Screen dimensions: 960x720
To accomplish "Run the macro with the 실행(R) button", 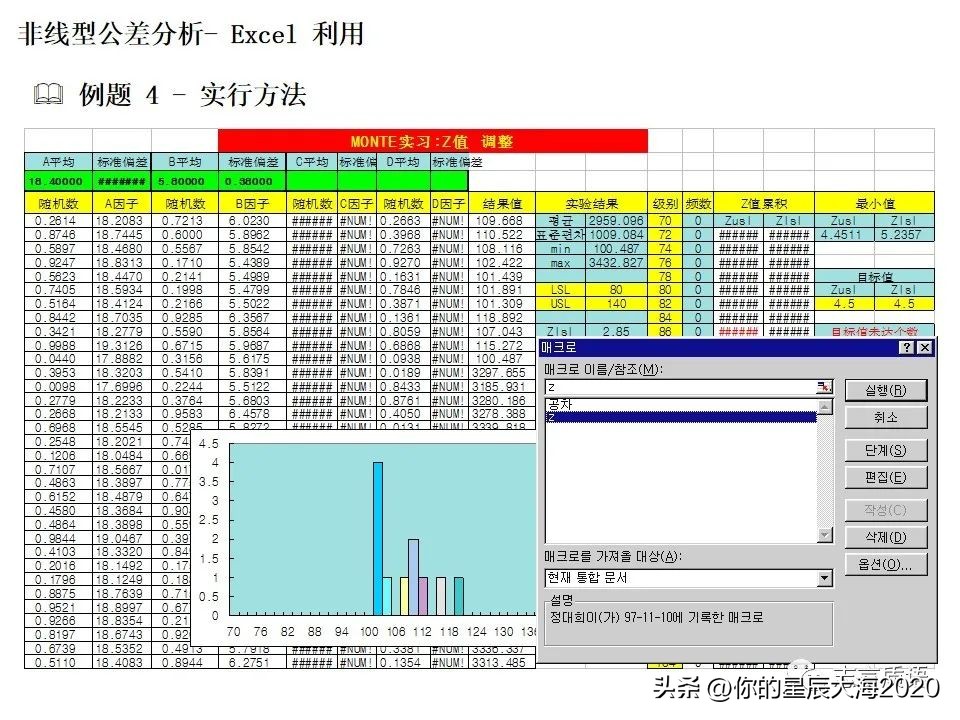I will click(886, 390).
